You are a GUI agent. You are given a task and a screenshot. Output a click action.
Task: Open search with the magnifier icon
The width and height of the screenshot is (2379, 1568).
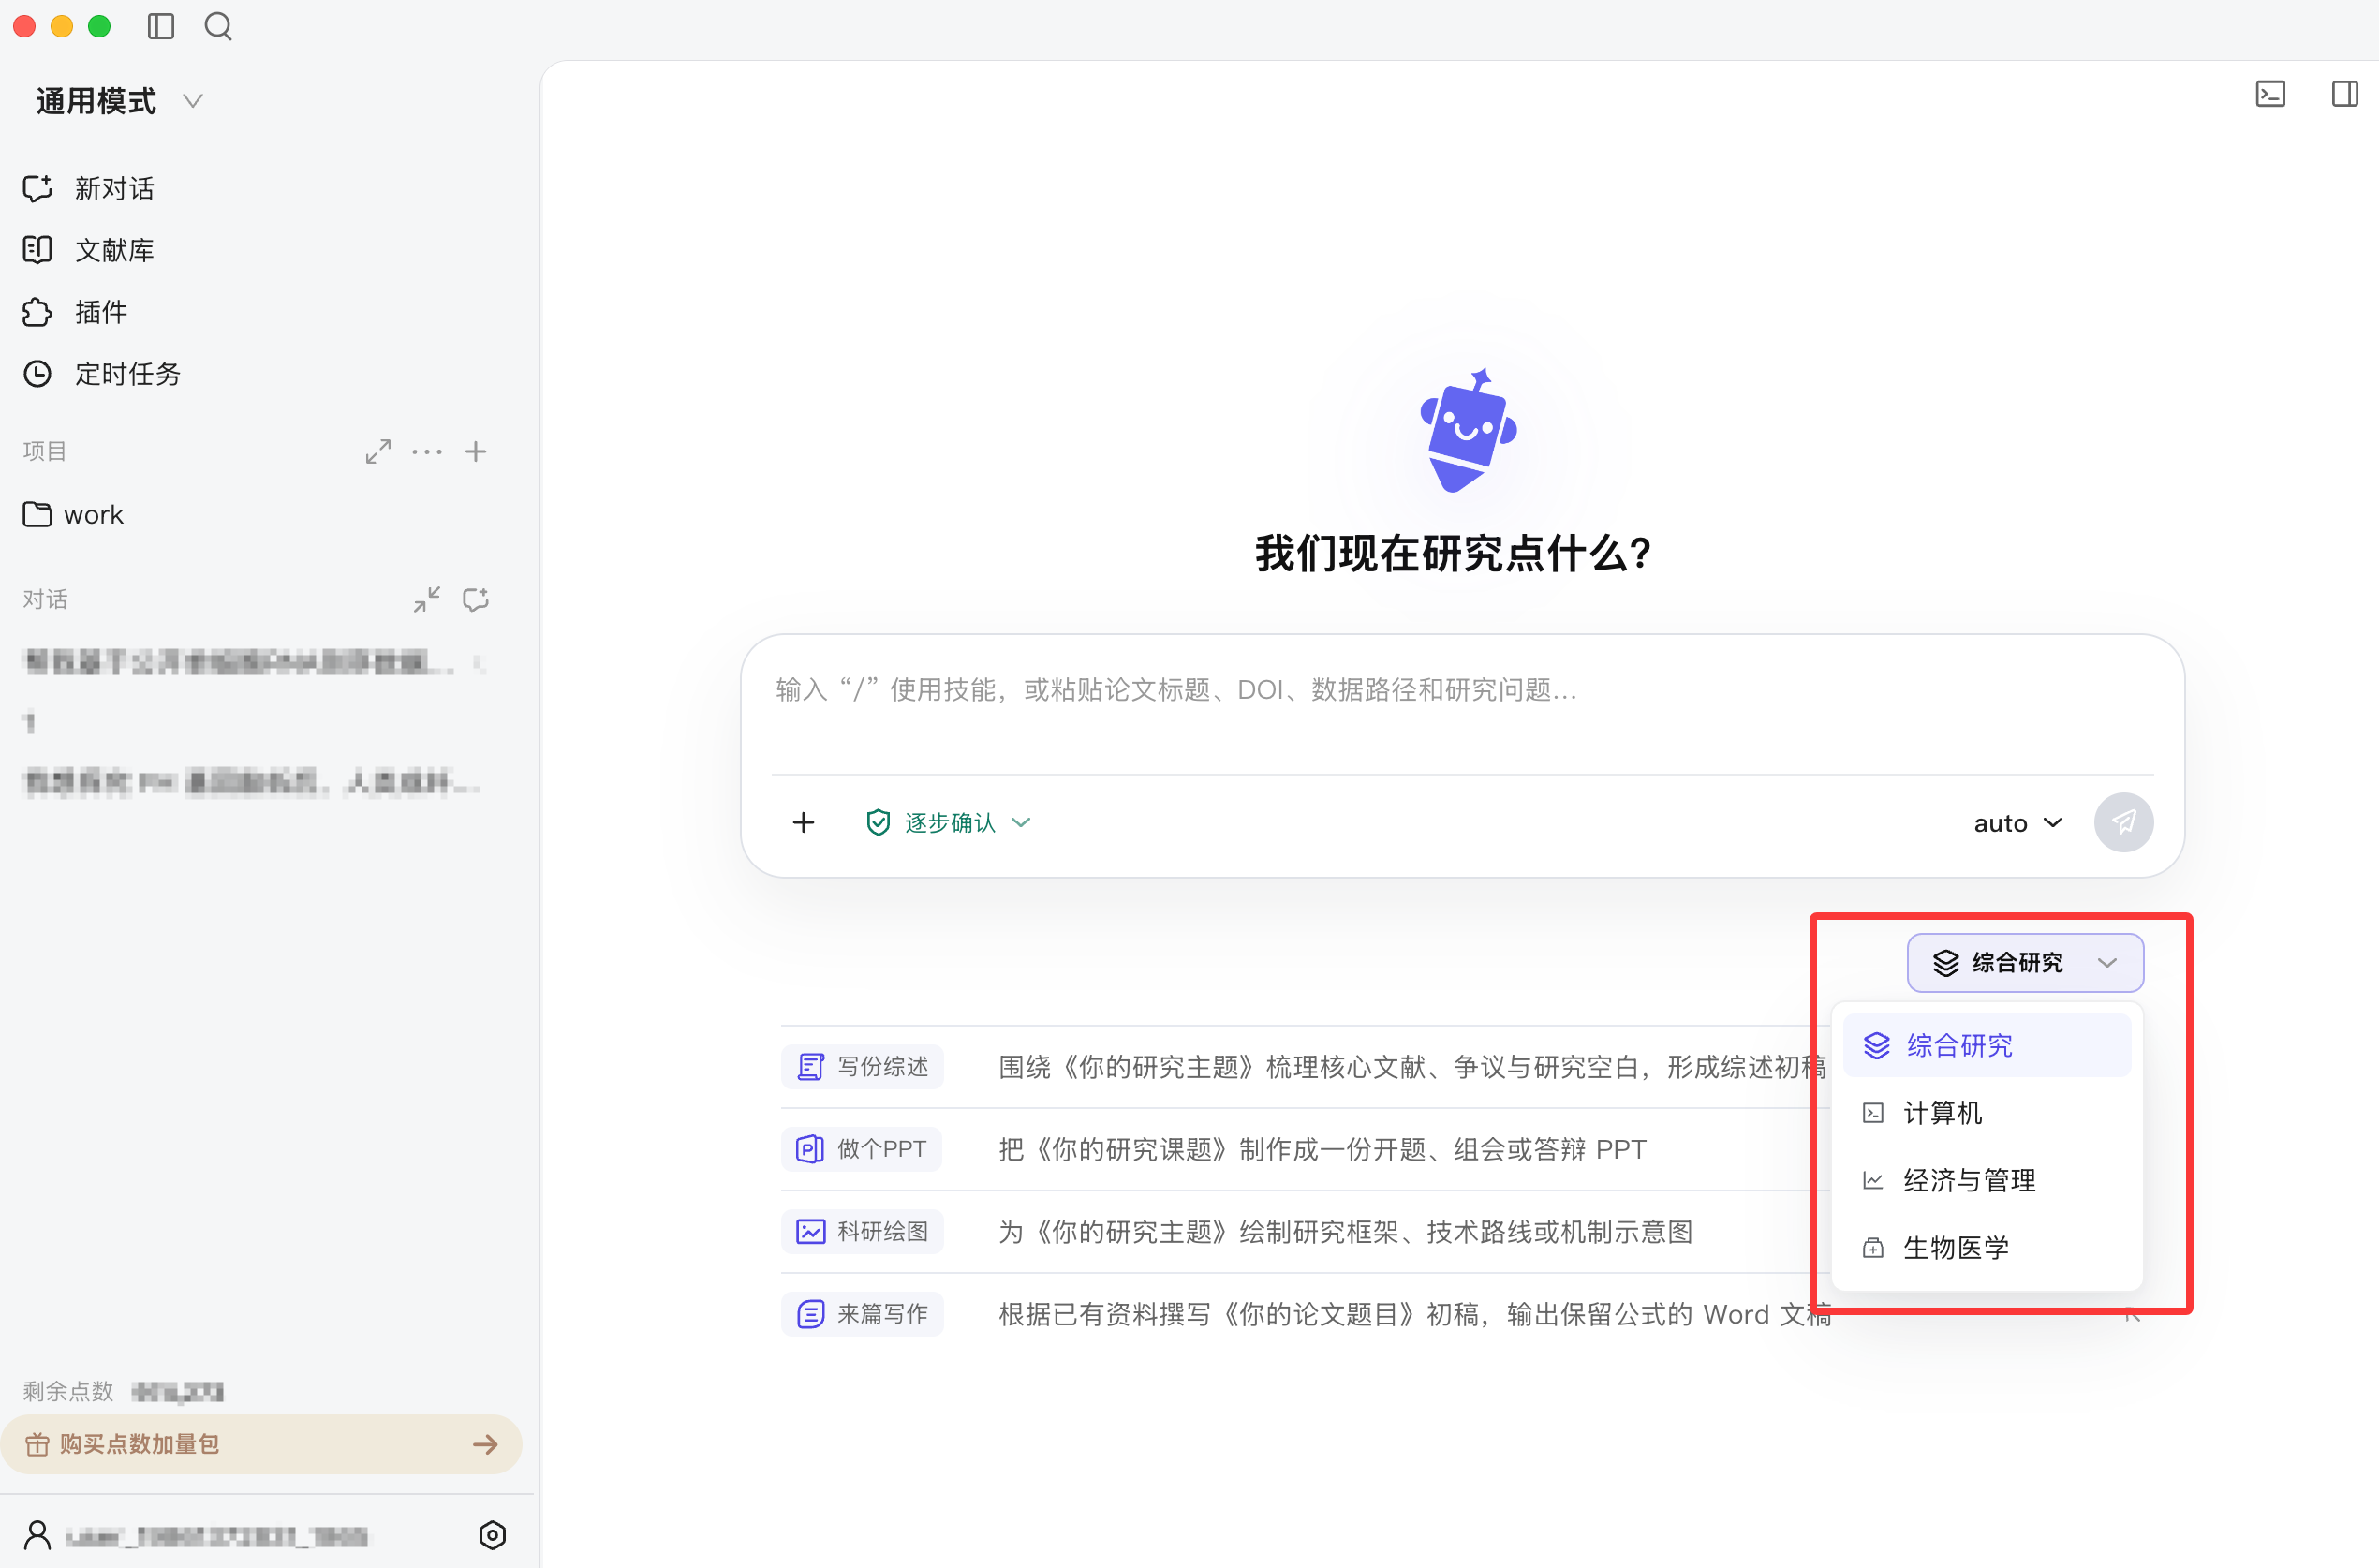[x=218, y=26]
